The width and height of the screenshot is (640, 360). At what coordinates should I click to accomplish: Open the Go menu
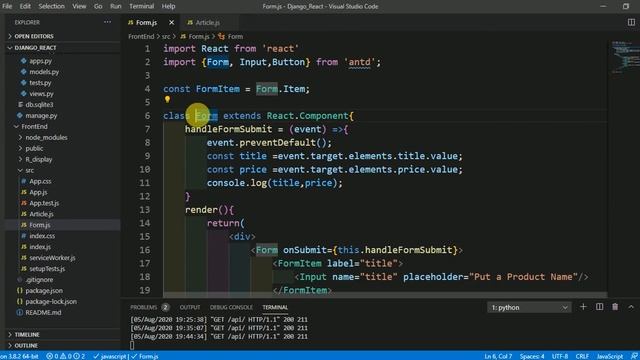click(x=98, y=6)
